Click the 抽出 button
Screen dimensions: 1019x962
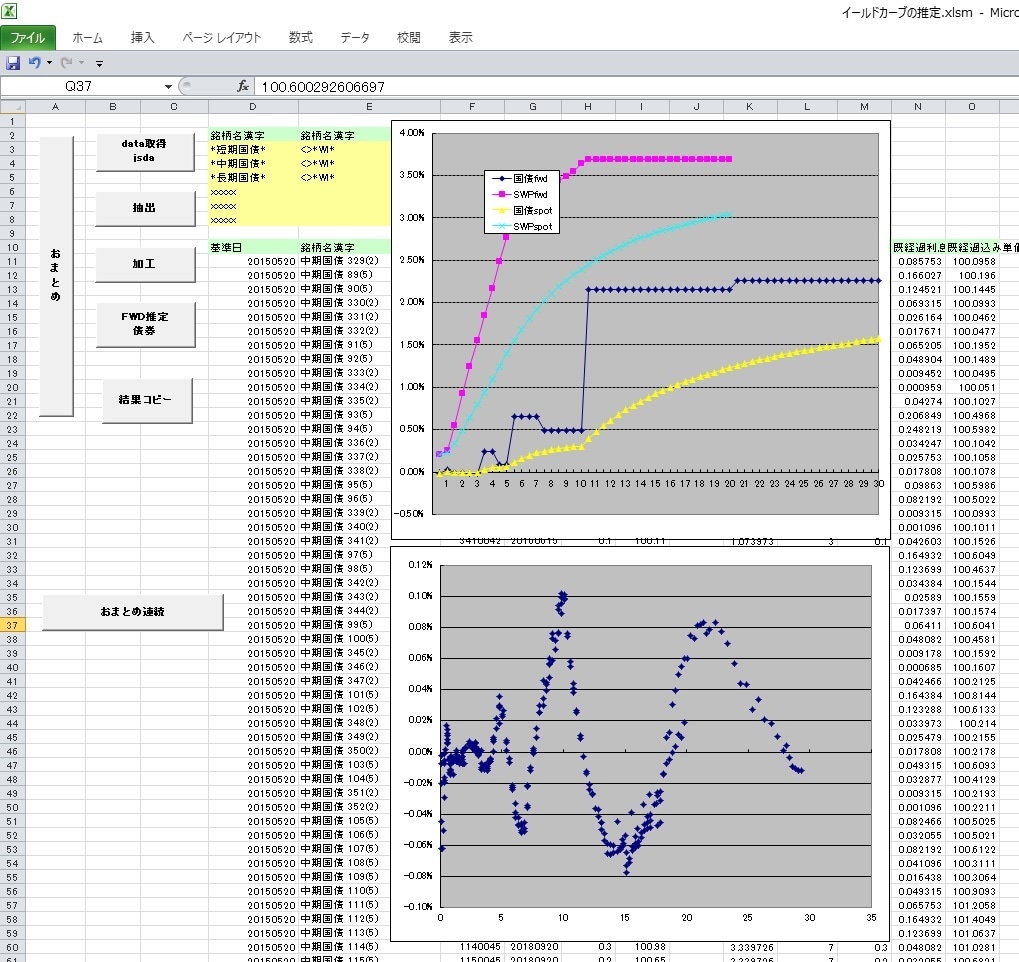pos(145,208)
